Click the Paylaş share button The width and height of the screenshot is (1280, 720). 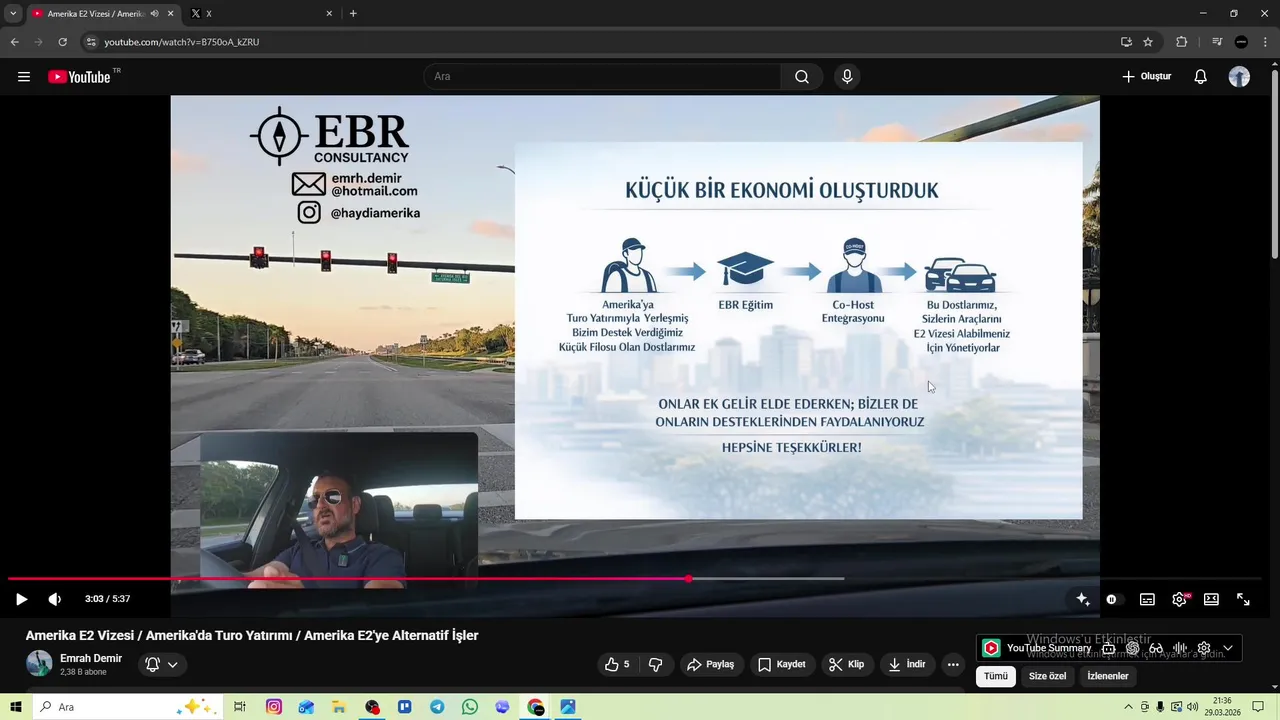coord(710,664)
